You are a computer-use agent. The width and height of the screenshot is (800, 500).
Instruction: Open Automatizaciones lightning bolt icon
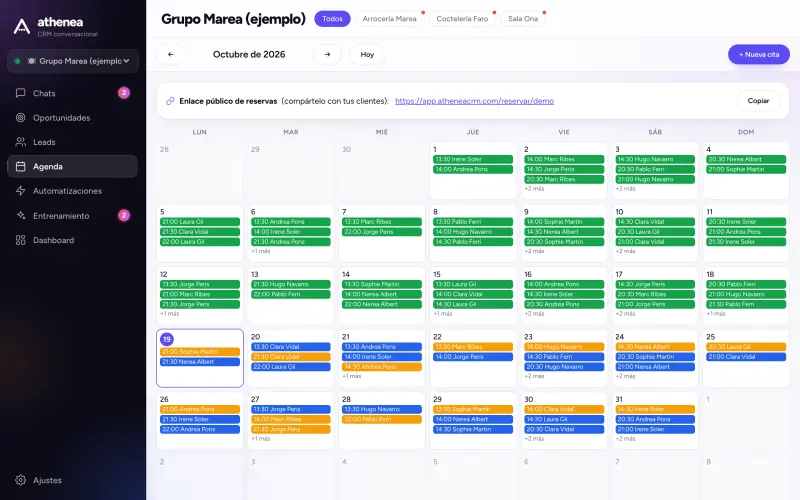point(20,191)
